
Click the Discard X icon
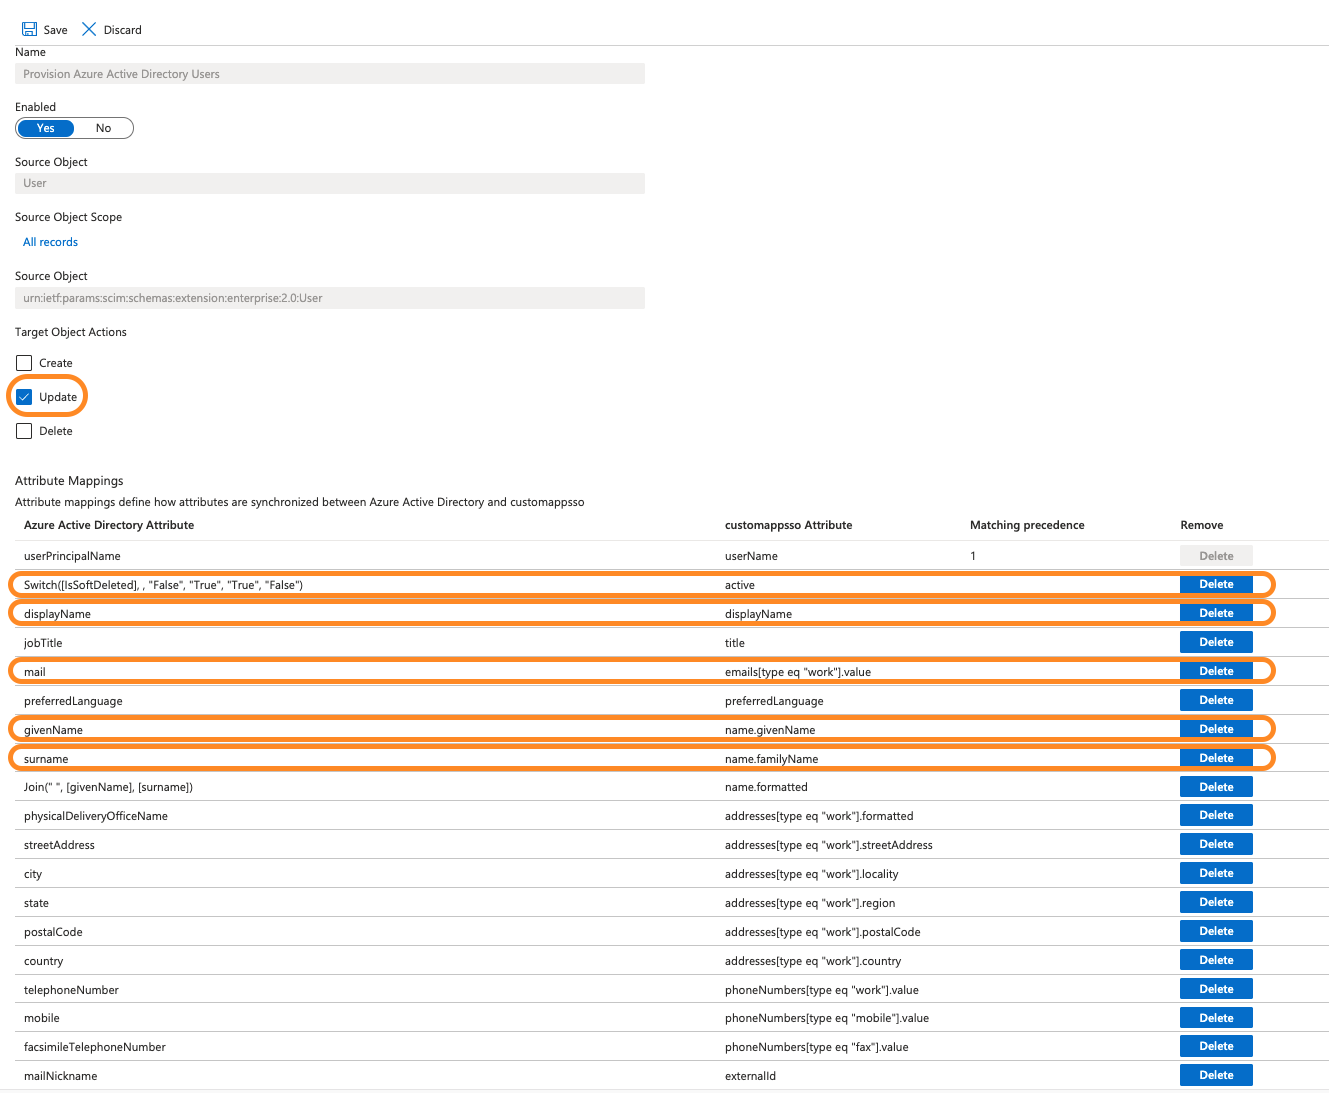[89, 29]
